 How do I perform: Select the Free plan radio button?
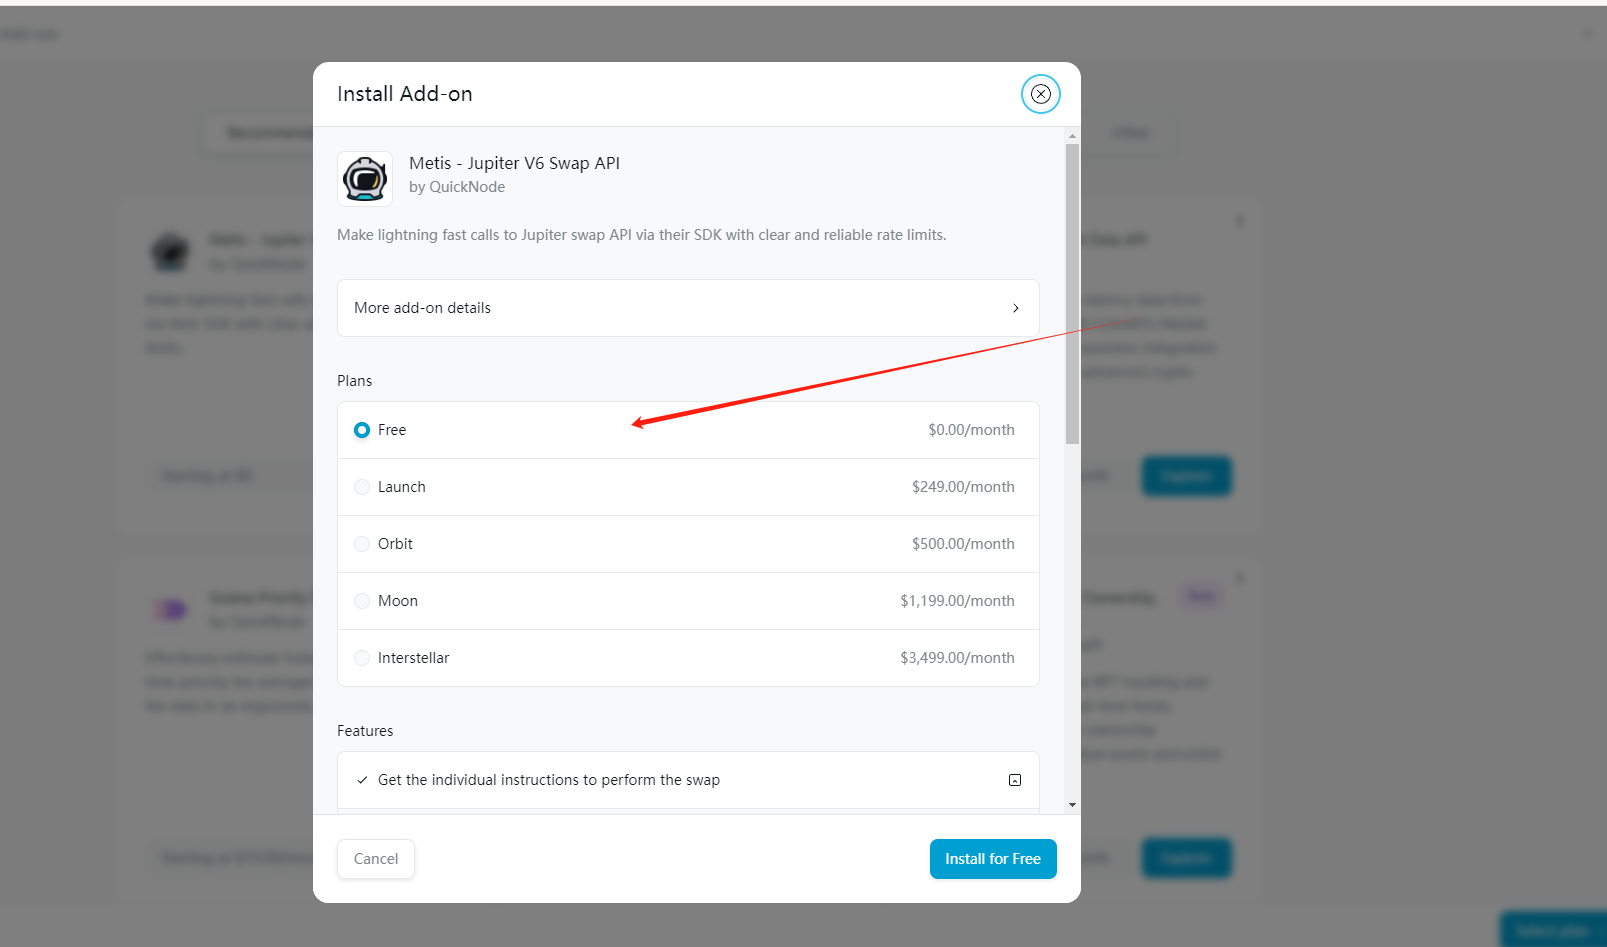(362, 430)
